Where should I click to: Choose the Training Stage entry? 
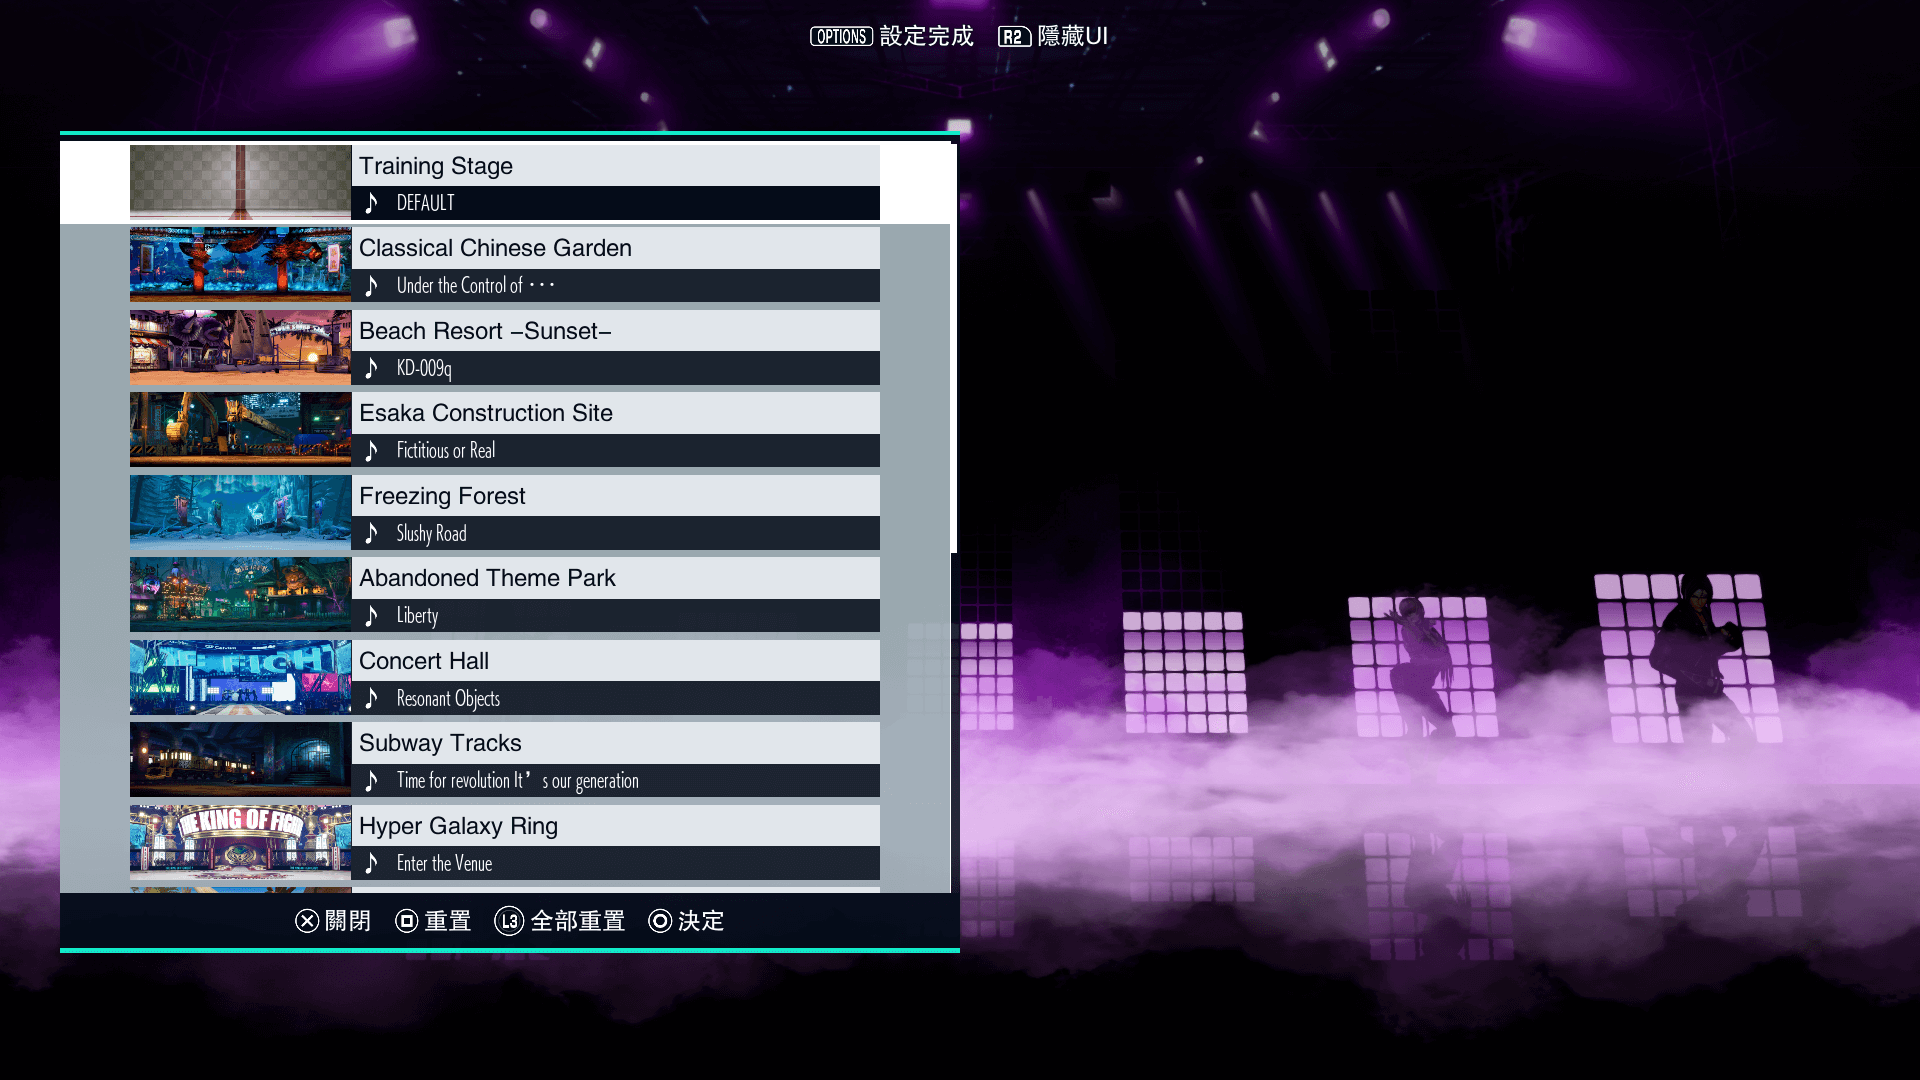505,182
